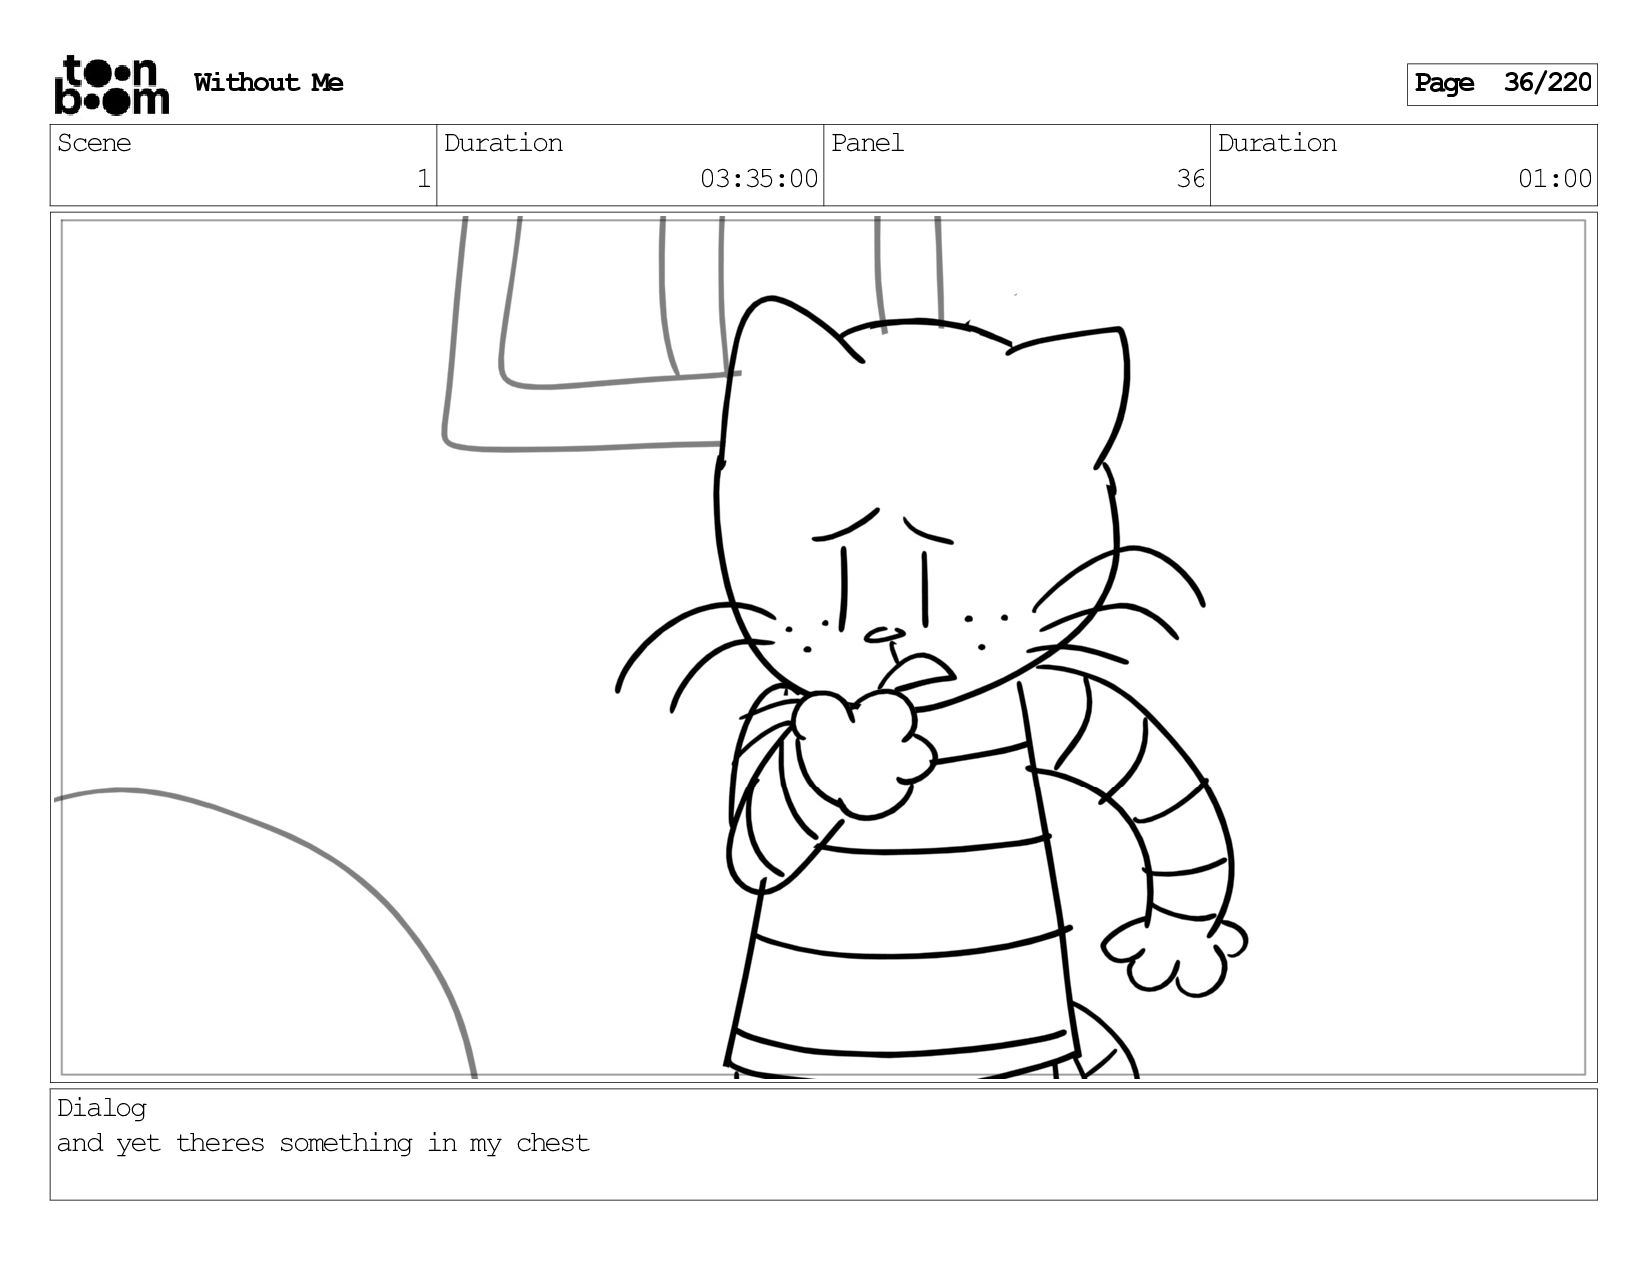Click the Duration label next to Panel

click(x=1277, y=143)
